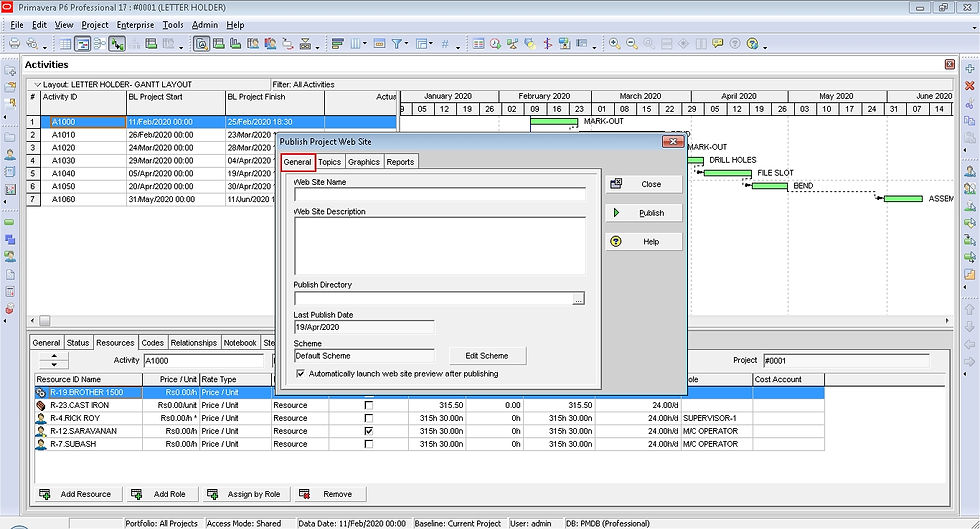Toggle the checkbox in R-23.CAST IRON row
The width and height of the screenshot is (980, 529).
click(369, 405)
